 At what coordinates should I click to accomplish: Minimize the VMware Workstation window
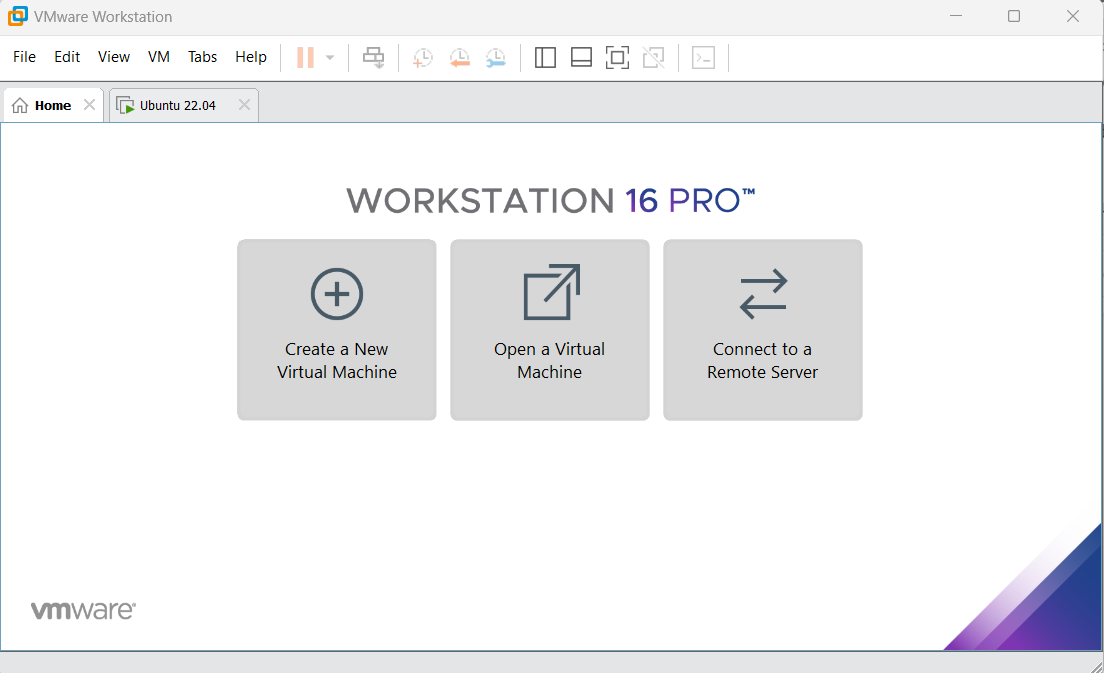[955, 16]
